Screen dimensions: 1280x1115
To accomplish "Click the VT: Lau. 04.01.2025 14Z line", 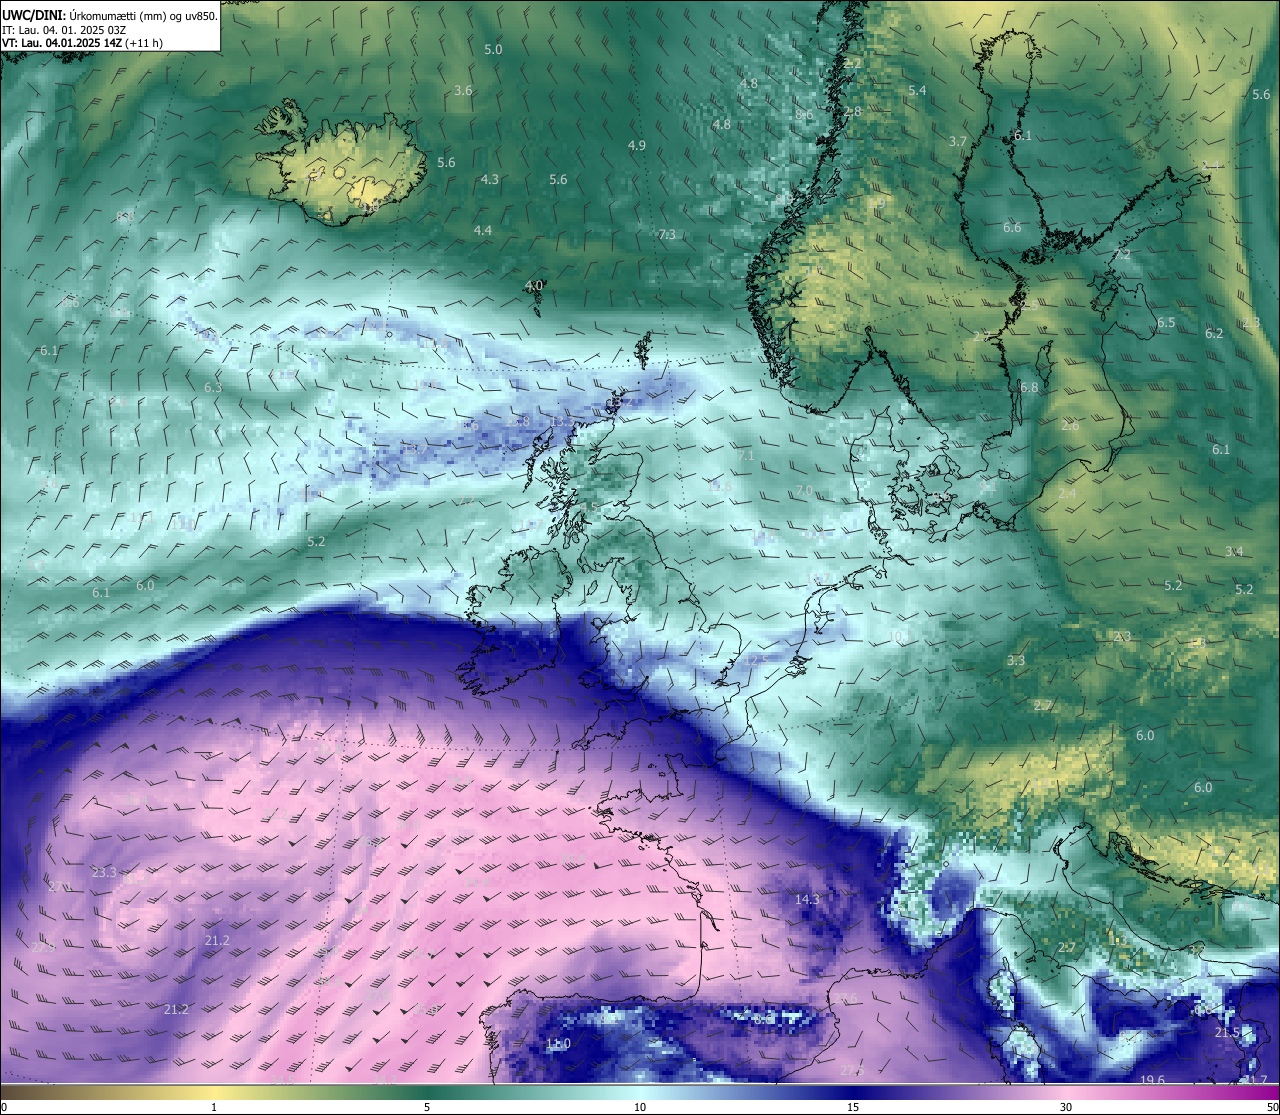I will pyautogui.click(x=82, y=43).
